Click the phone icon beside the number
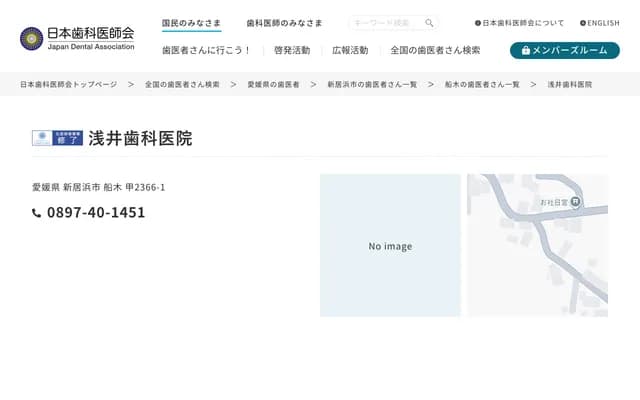 point(37,213)
